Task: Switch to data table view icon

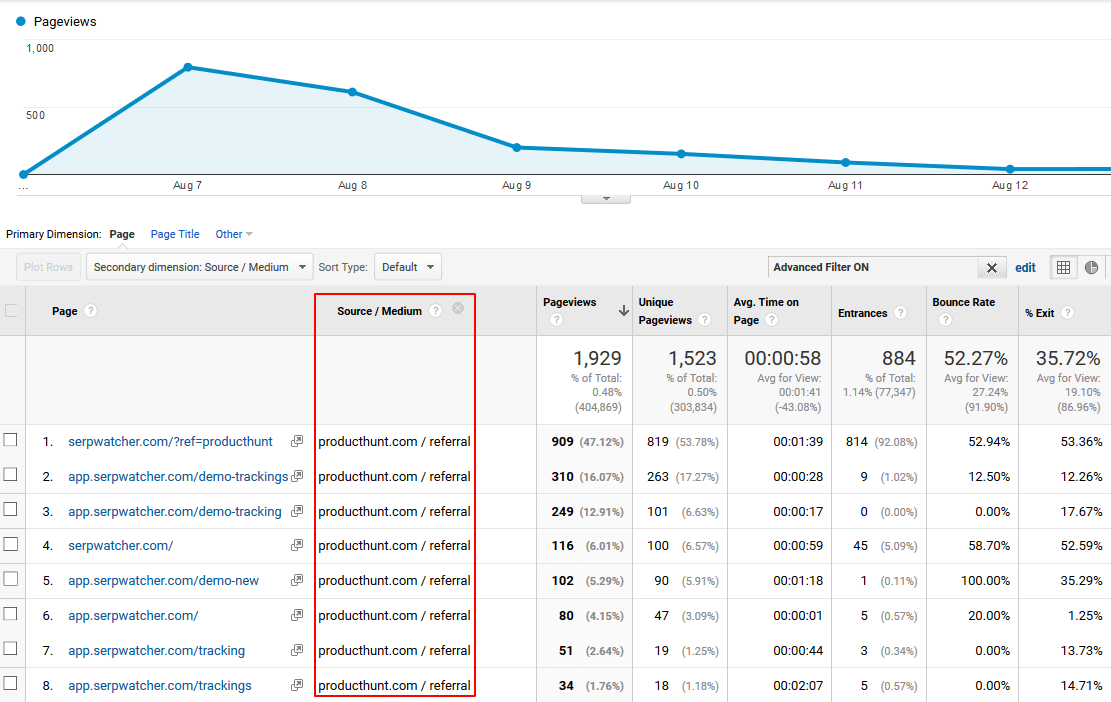Action: coord(1063,267)
